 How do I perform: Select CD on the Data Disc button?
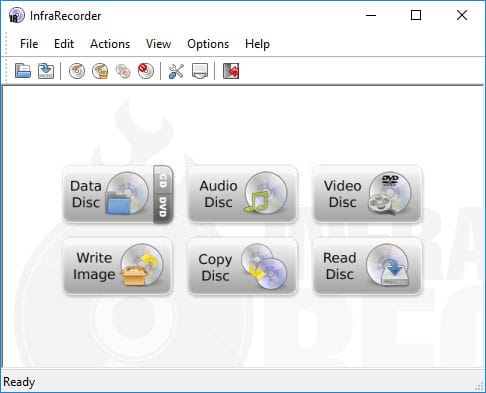point(163,180)
